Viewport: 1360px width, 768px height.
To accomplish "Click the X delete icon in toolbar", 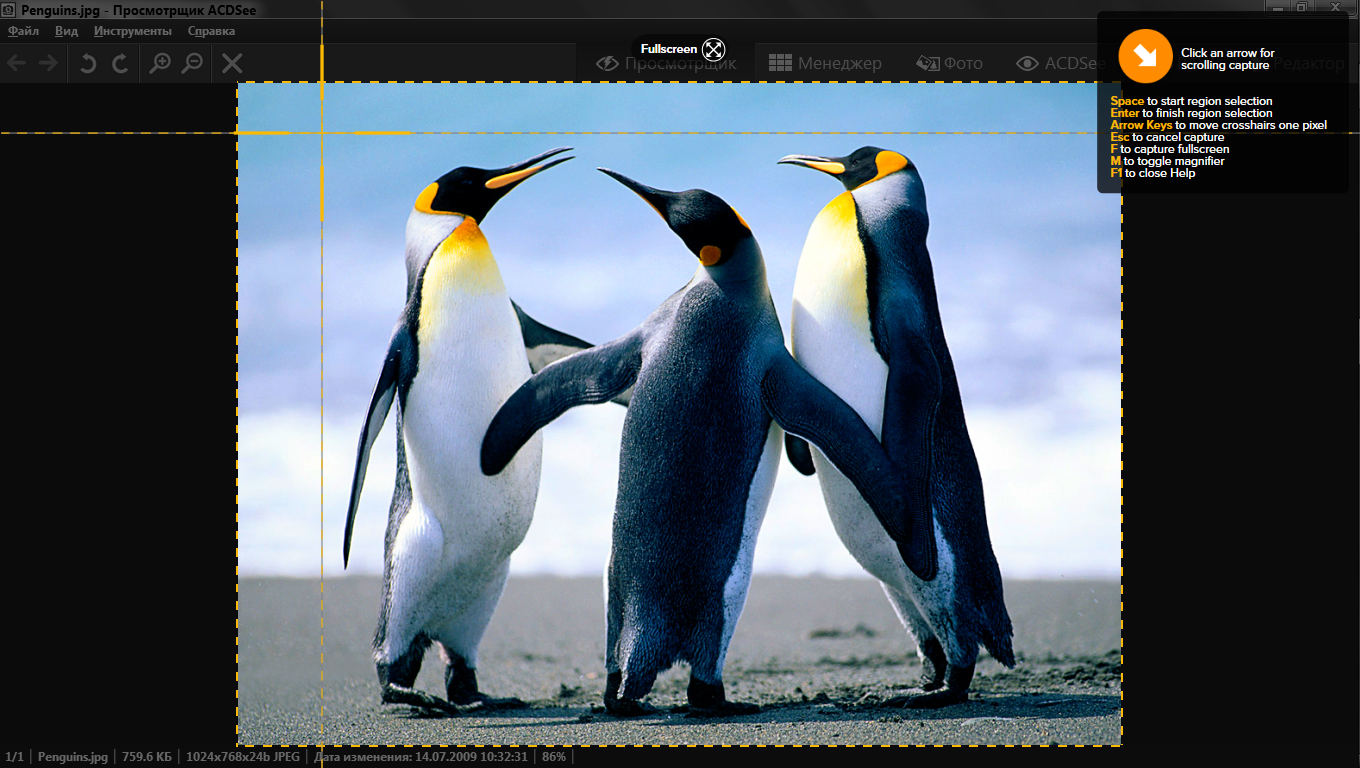I will [232, 64].
